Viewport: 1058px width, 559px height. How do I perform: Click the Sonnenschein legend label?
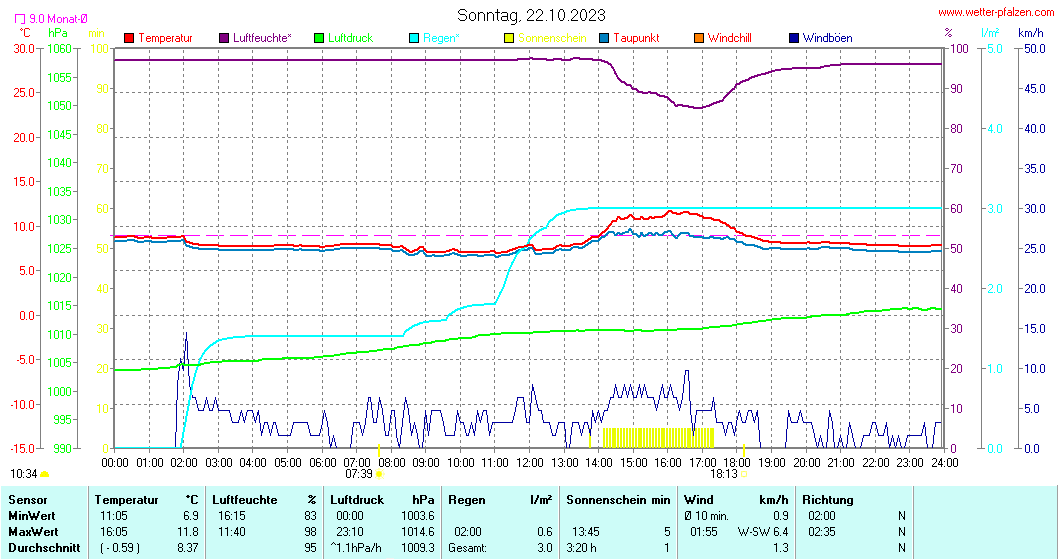pos(552,38)
